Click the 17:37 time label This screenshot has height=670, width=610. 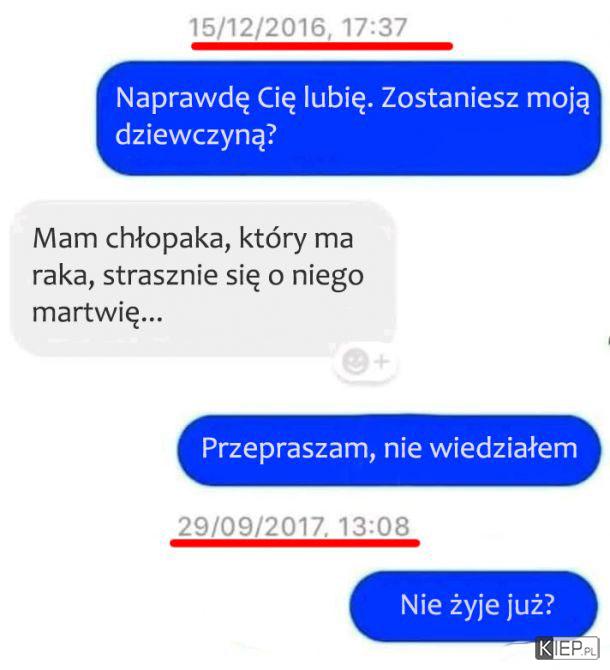coord(374,28)
